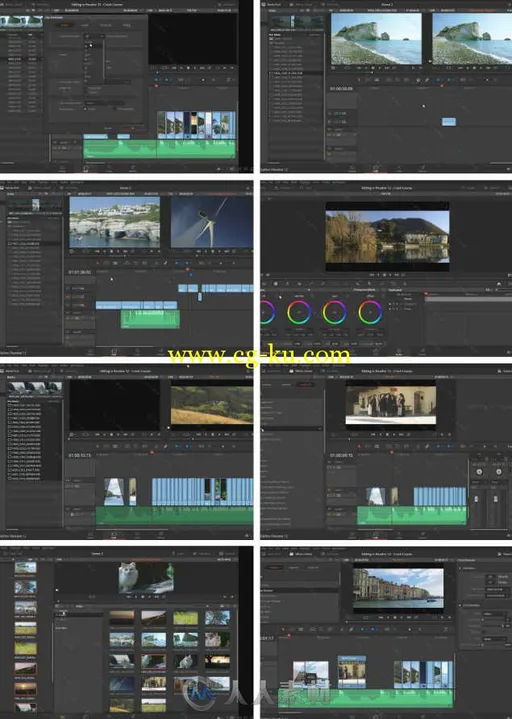Screen dimensions: 512x719
Task: Adjust the Gamma color wheel in color page
Action: tap(299, 312)
